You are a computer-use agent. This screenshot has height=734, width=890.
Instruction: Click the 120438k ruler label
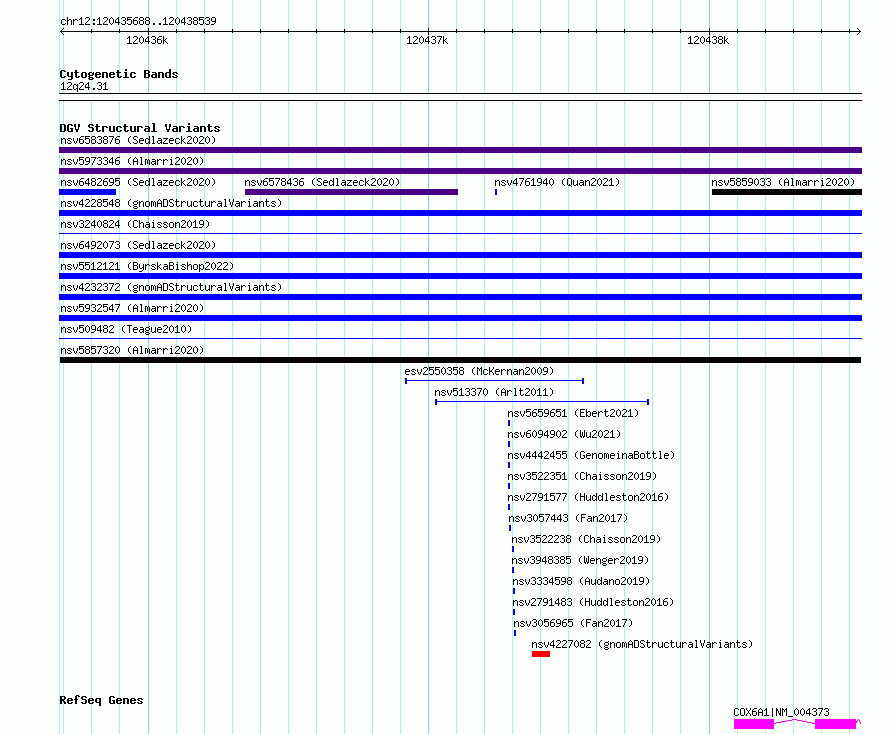click(x=708, y=40)
